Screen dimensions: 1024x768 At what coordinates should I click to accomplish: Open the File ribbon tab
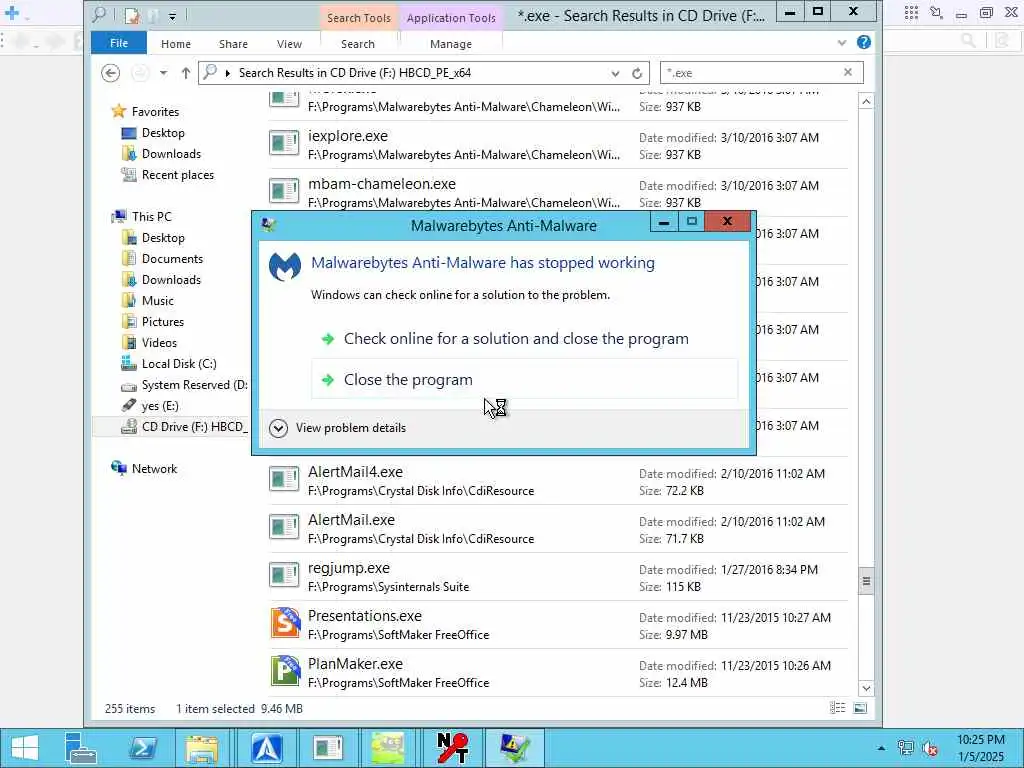[x=119, y=43]
